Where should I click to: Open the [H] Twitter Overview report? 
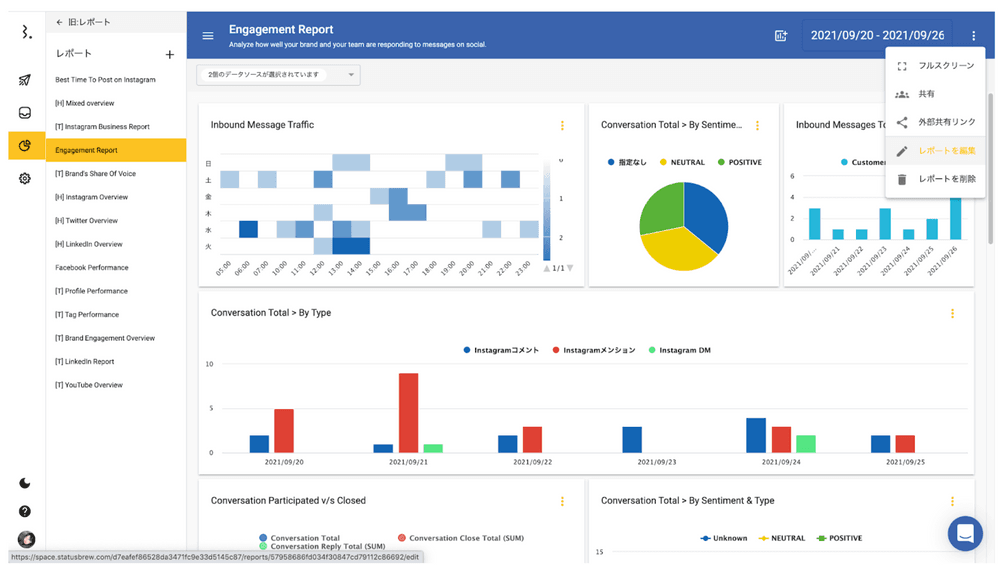86,221
